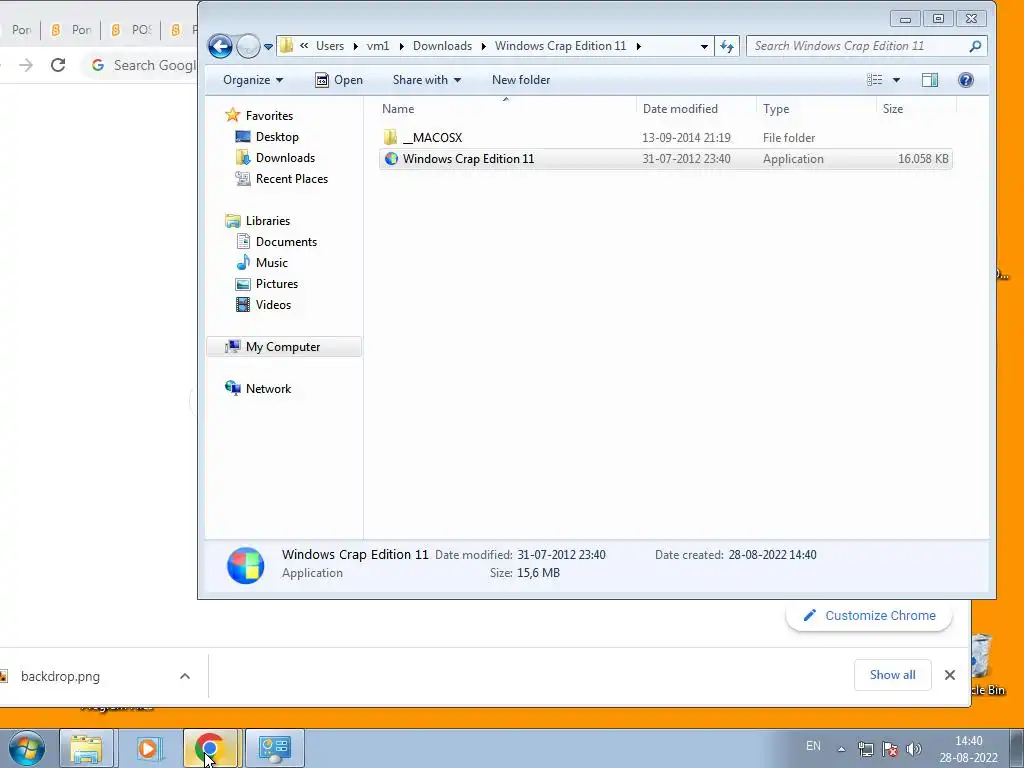Open Explorer help icon
The image size is (1024, 768).
coord(966,80)
